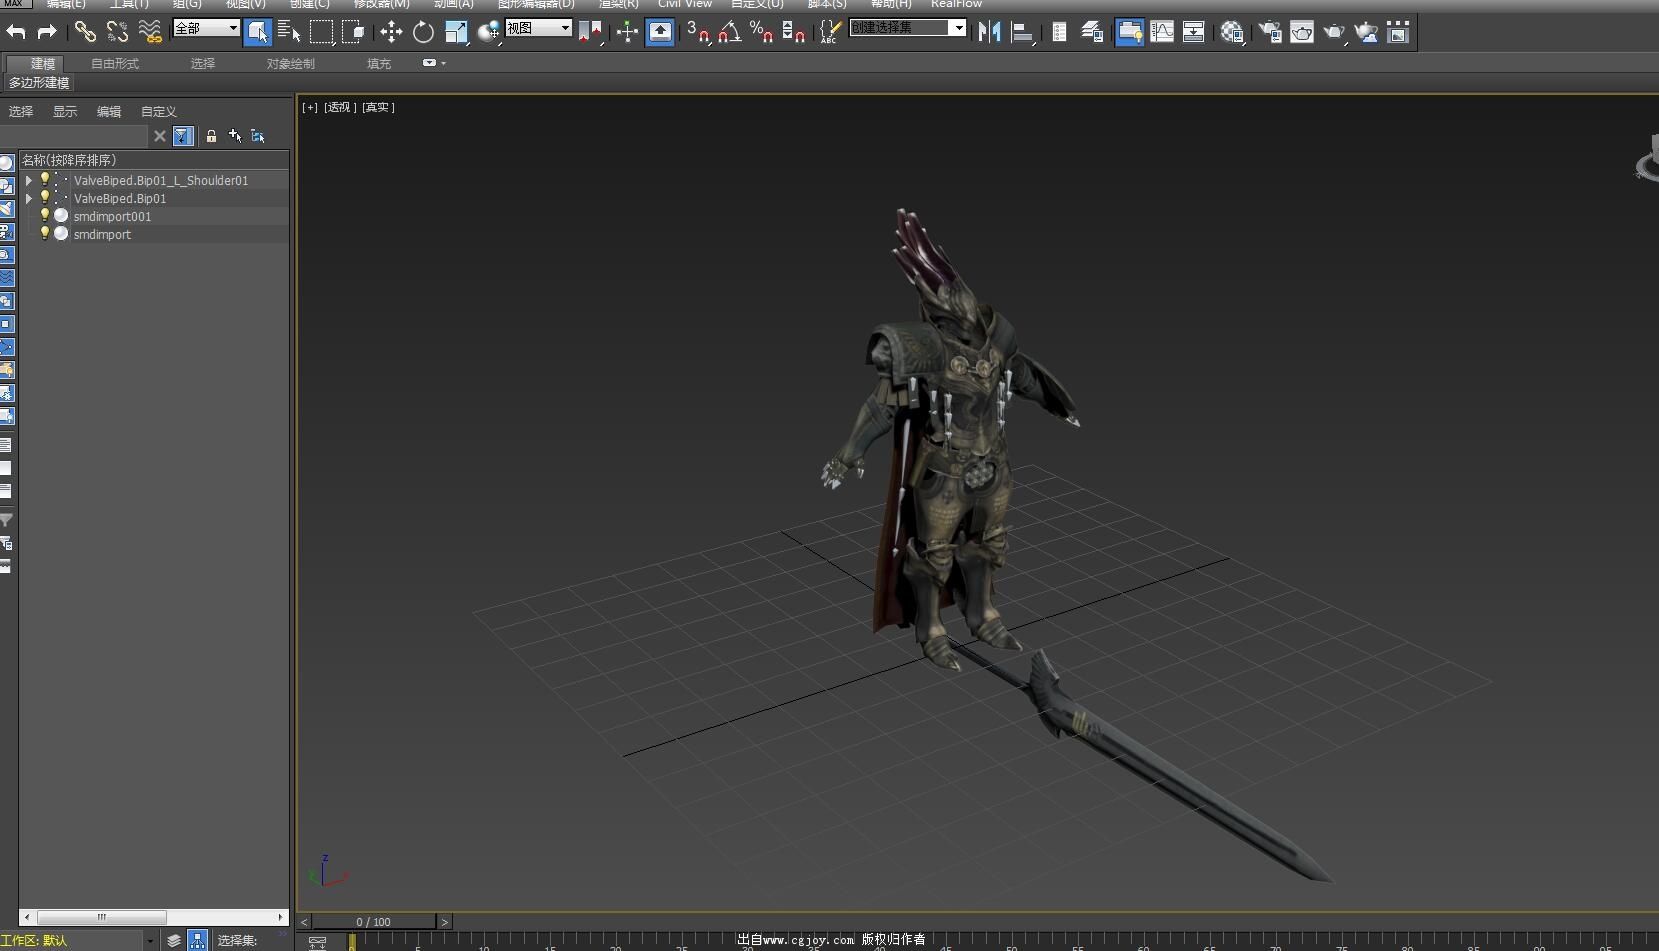The image size is (1659, 951).
Task: Open the scene explorer 自定义 menu
Action: tap(159, 112)
